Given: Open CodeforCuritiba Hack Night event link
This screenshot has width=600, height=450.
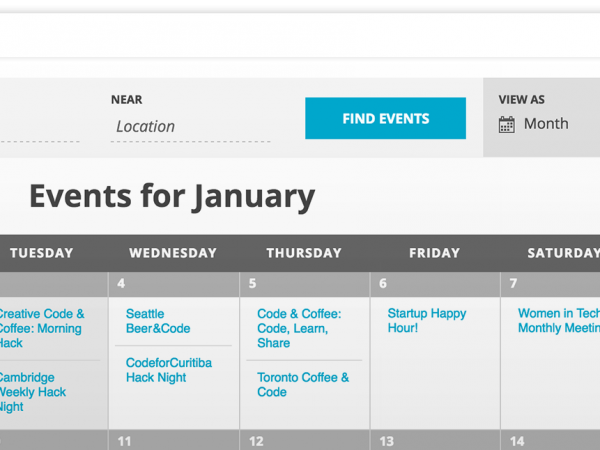Looking at the screenshot, I should click(169, 370).
